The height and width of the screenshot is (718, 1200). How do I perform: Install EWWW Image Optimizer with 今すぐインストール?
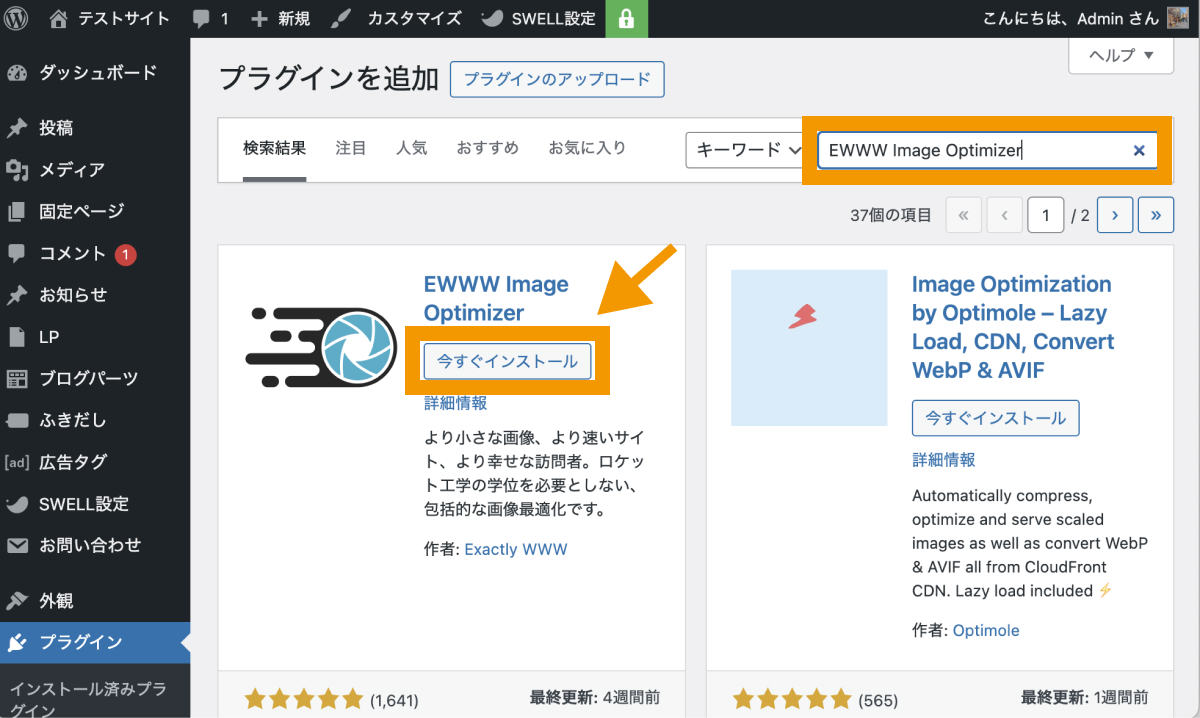pyautogui.click(x=507, y=361)
